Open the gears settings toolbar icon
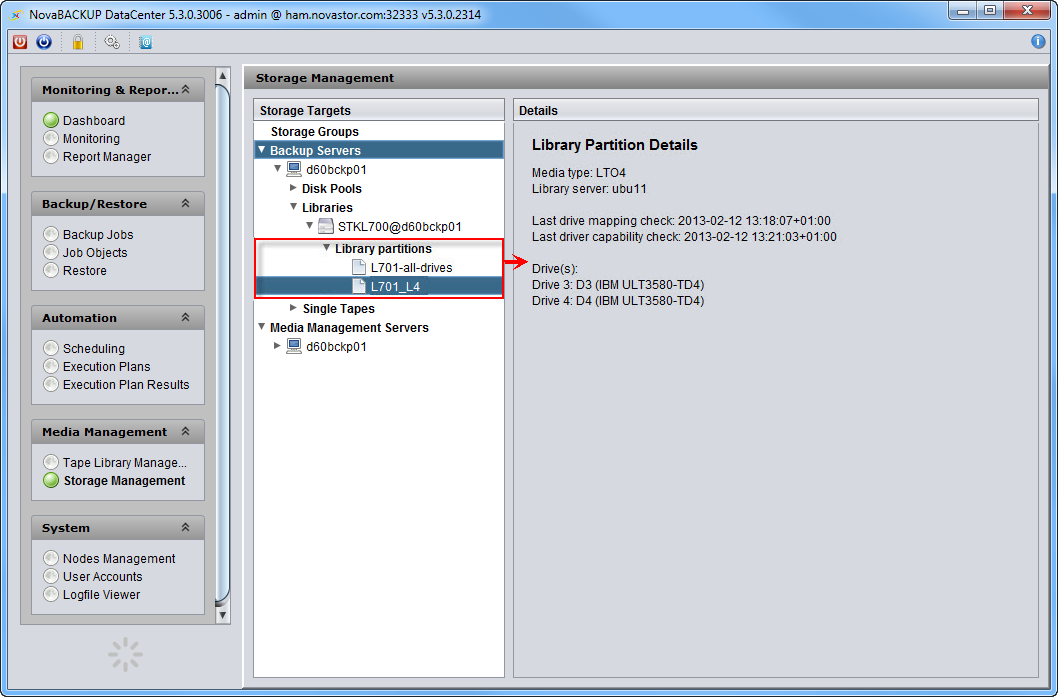Viewport: 1058px width, 697px height. click(112, 42)
